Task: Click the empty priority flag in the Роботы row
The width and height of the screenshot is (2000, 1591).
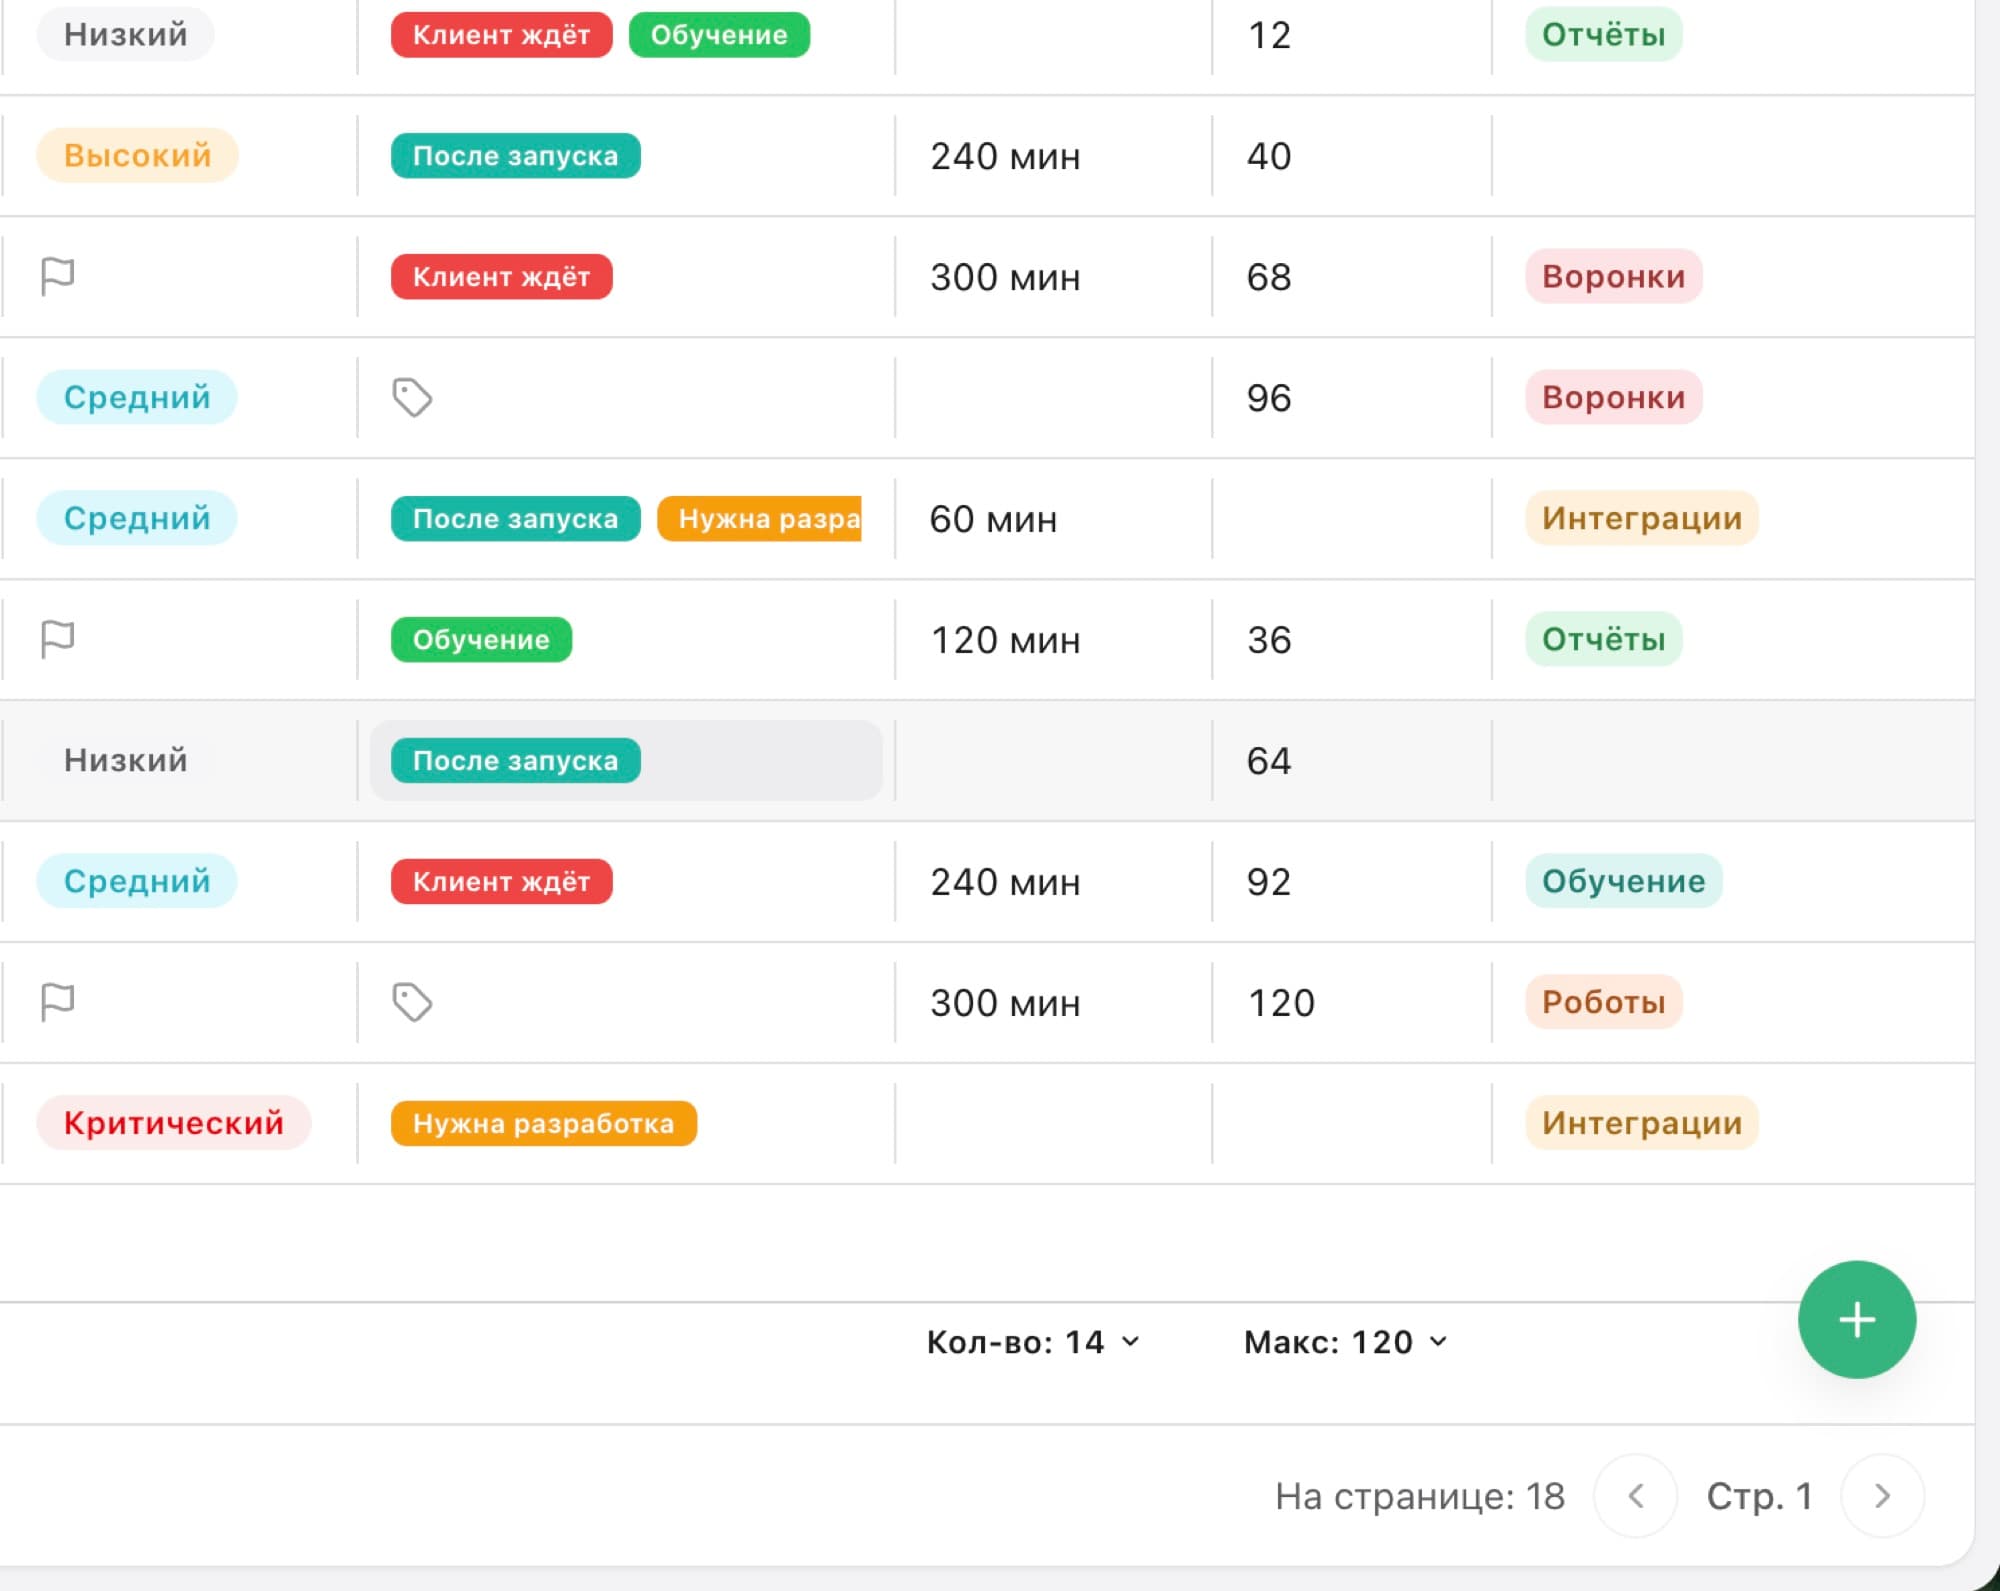Action: pyautogui.click(x=57, y=1002)
